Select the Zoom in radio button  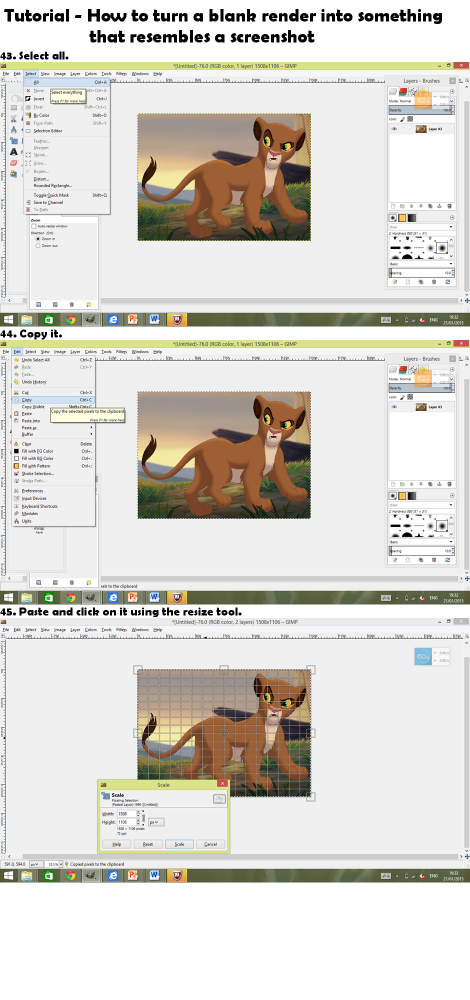pyautogui.click(x=38, y=239)
